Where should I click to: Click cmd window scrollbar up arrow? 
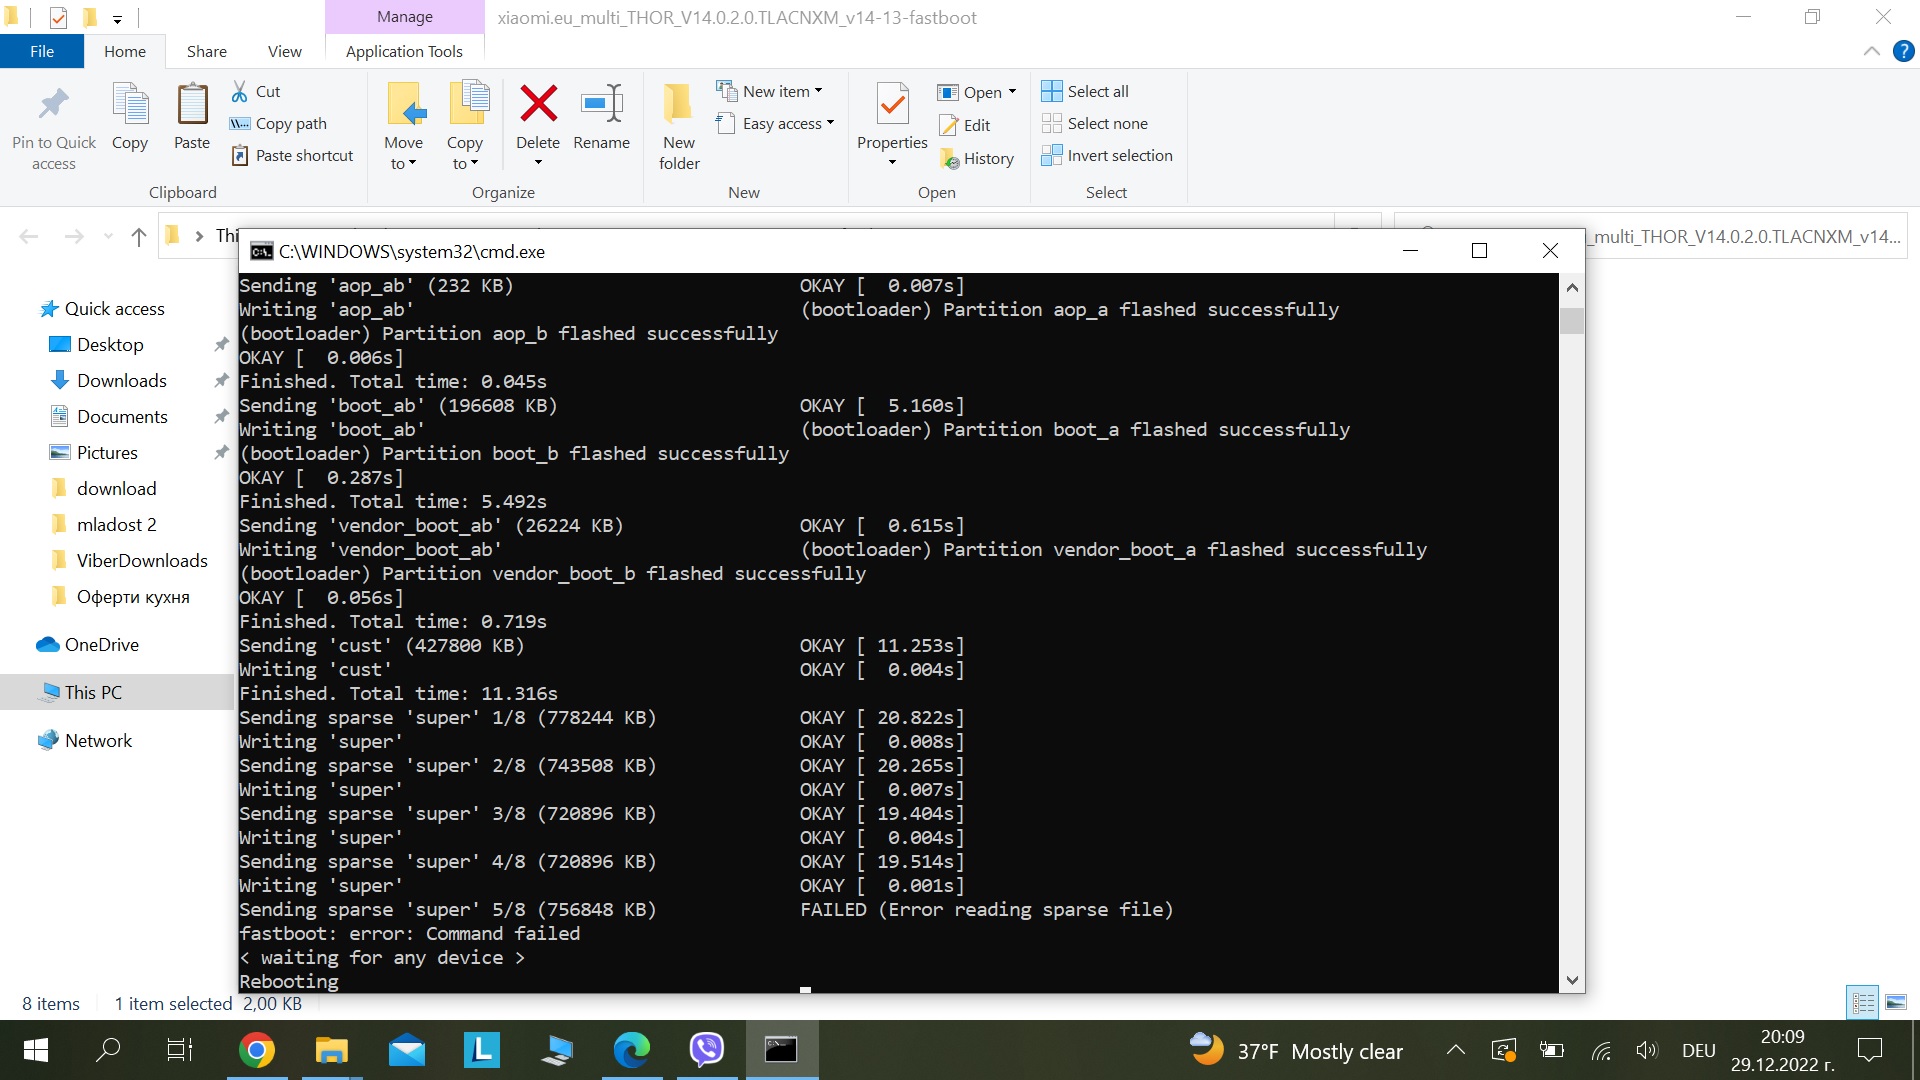[x=1572, y=288]
